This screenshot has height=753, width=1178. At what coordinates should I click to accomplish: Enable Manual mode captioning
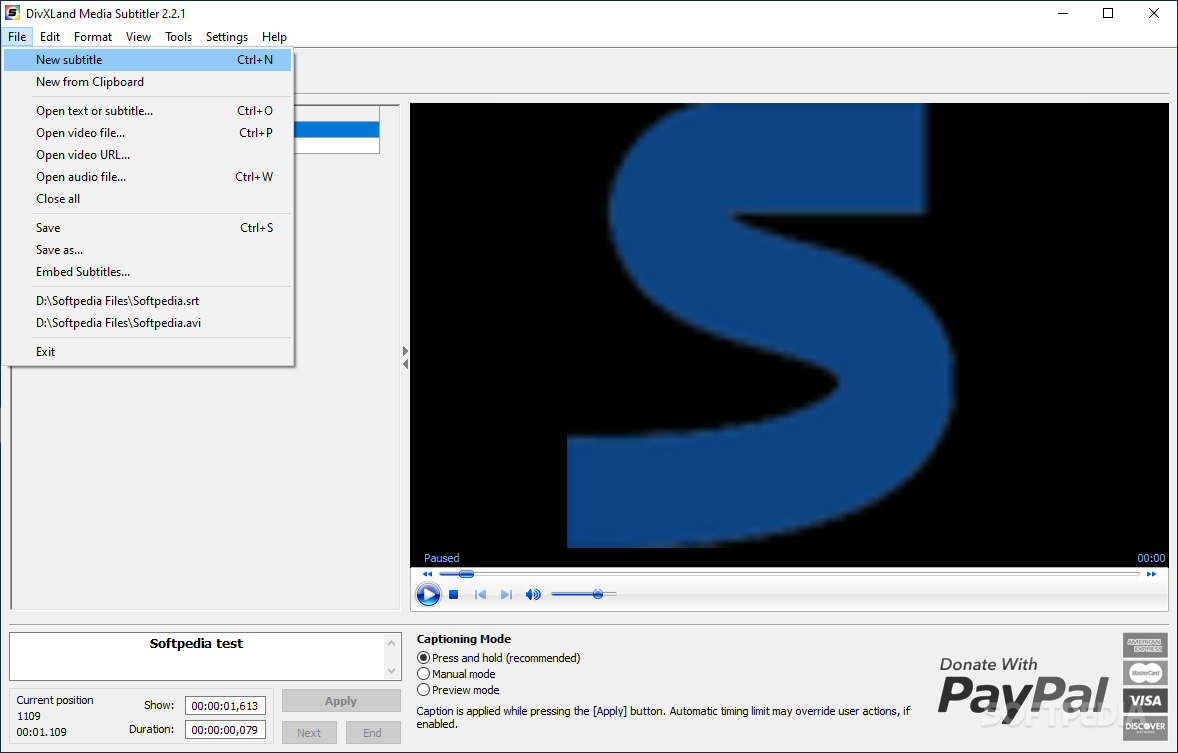pos(423,673)
